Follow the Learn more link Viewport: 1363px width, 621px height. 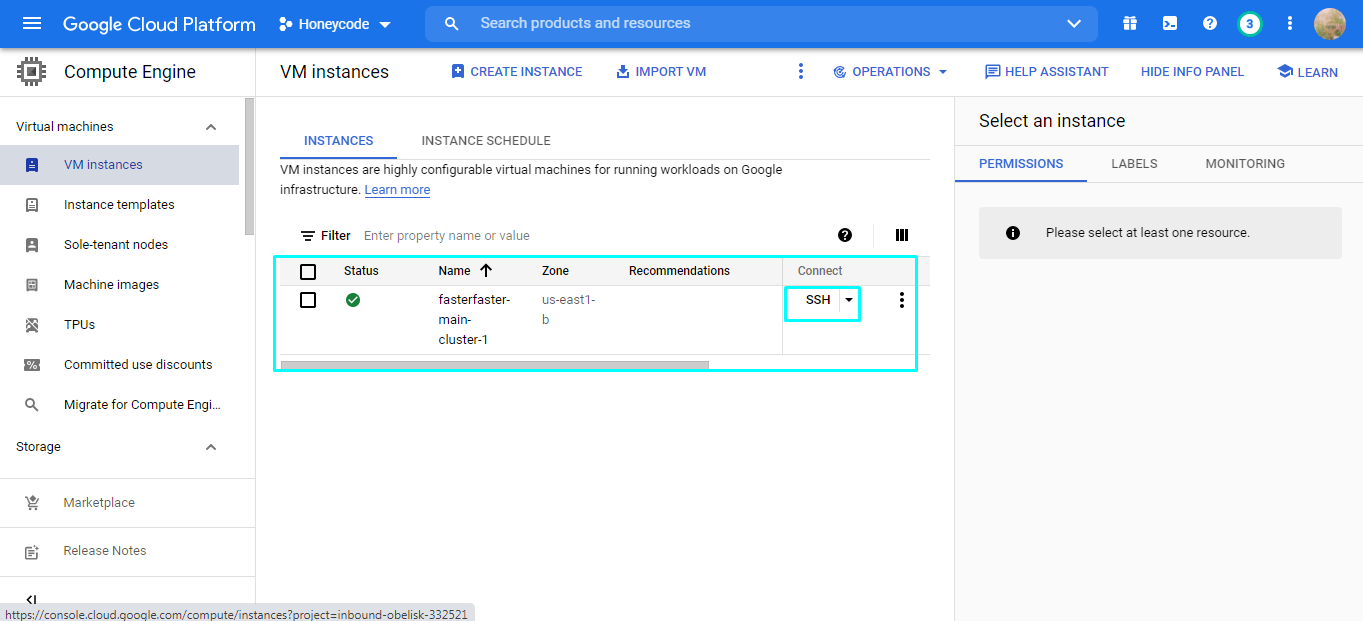(x=397, y=190)
